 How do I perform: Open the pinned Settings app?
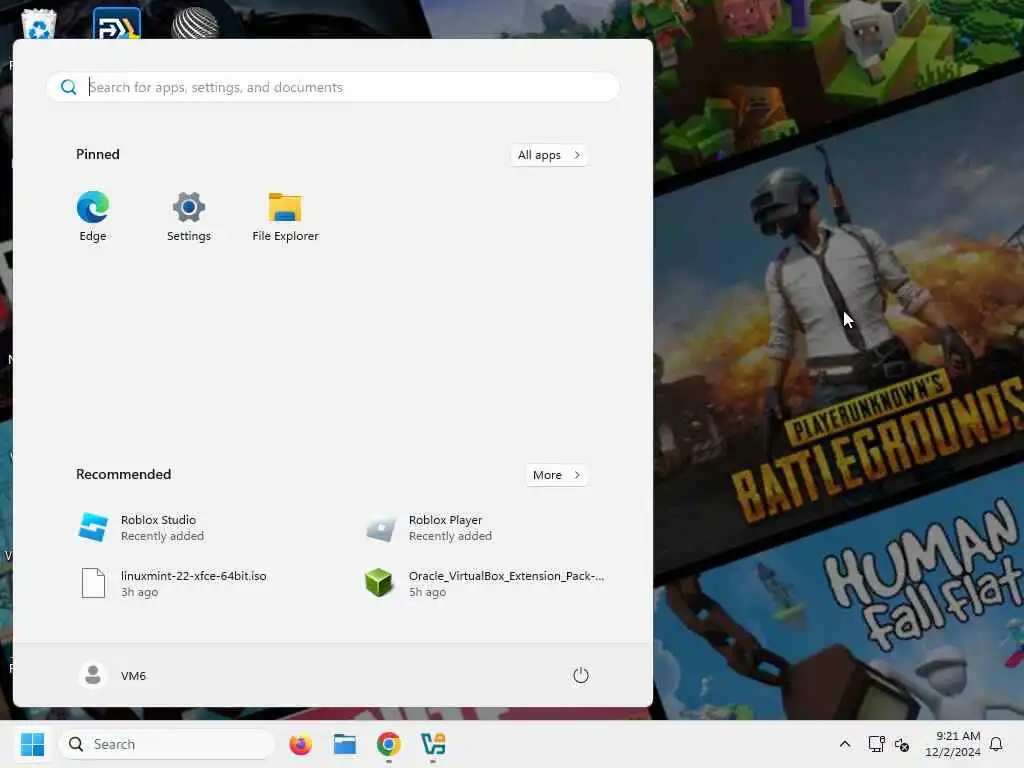coord(189,216)
